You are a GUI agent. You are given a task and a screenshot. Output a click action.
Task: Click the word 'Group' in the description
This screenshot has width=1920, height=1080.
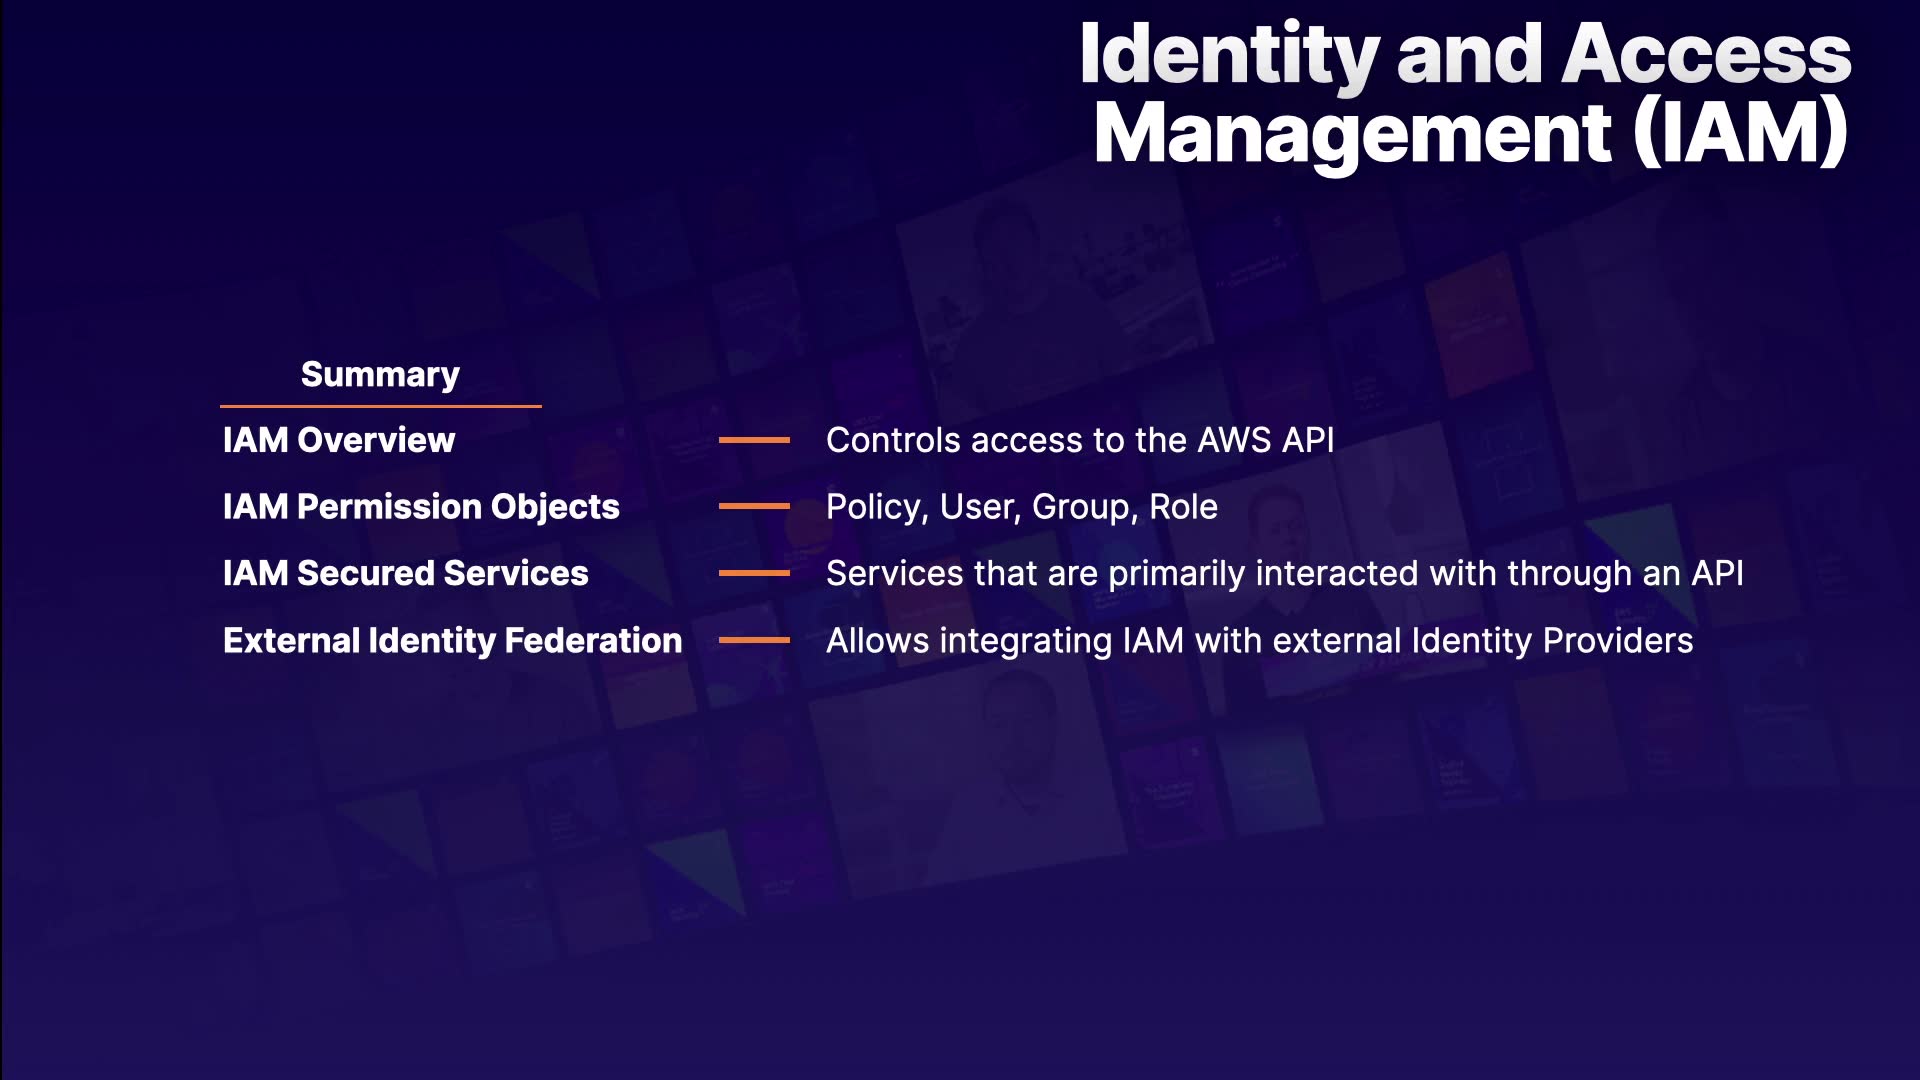[x=1082, y=507]
